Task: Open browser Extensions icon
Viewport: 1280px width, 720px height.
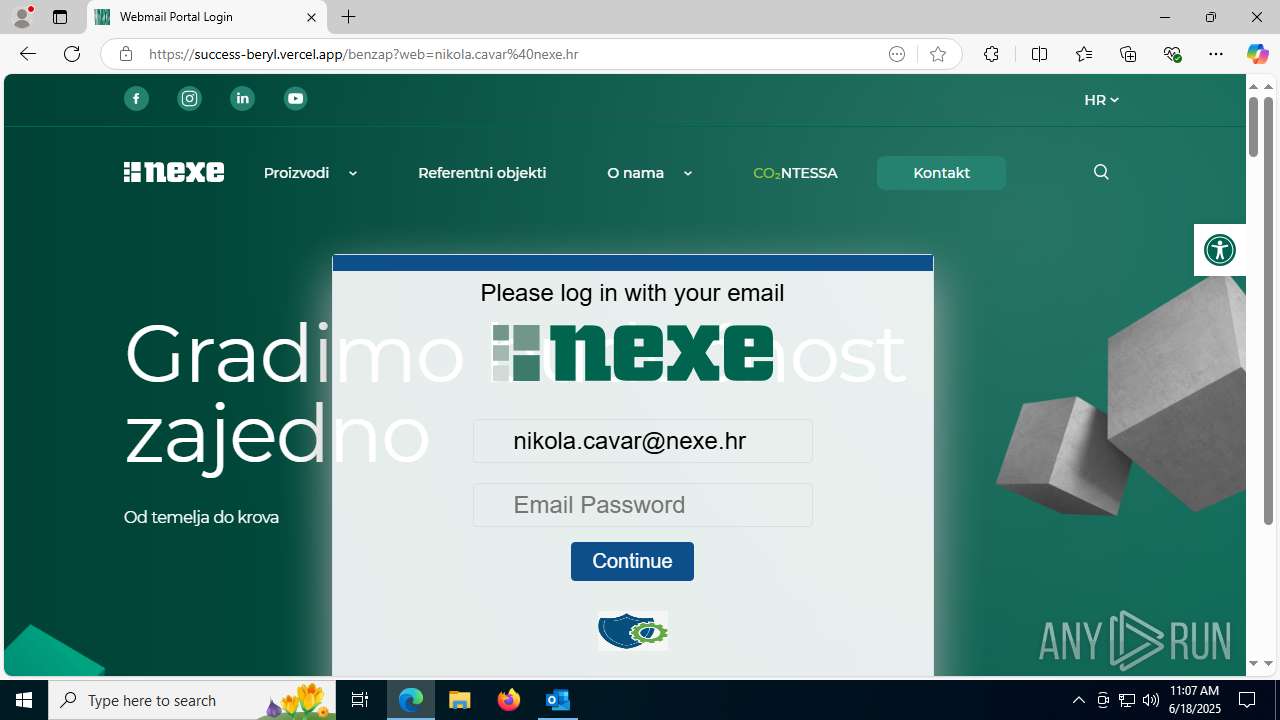Action: tap(991, 54)
